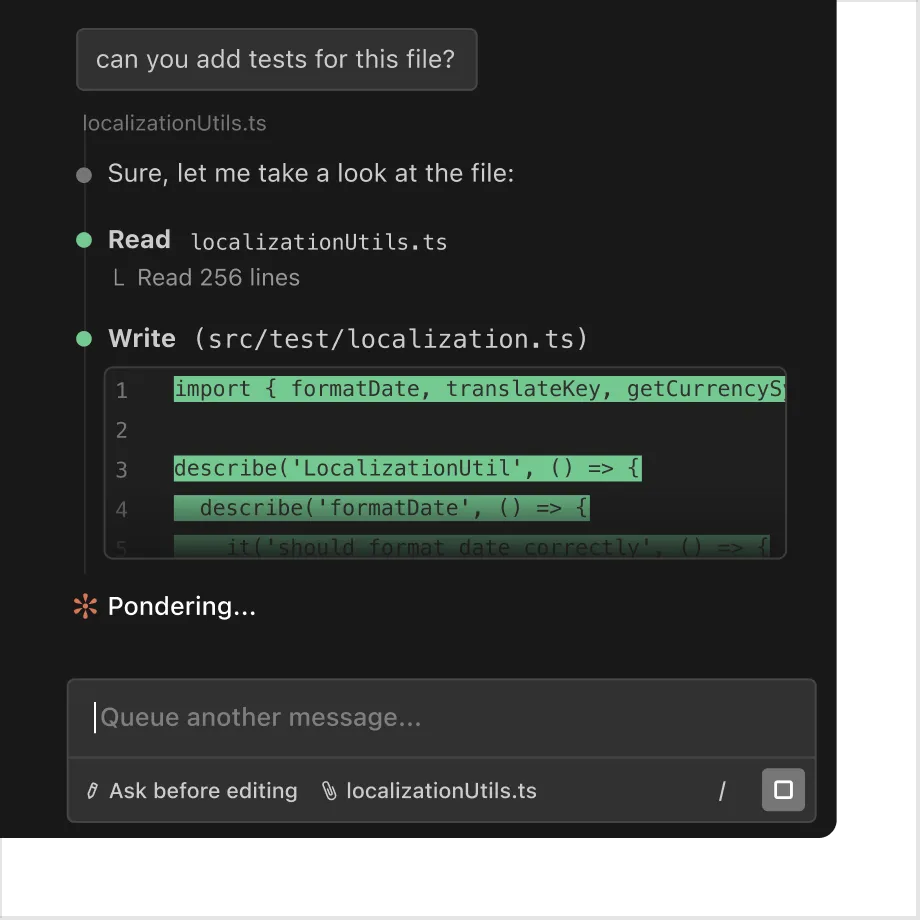
Task: Click the green status dot beside Read
Action: pos(84,240)
